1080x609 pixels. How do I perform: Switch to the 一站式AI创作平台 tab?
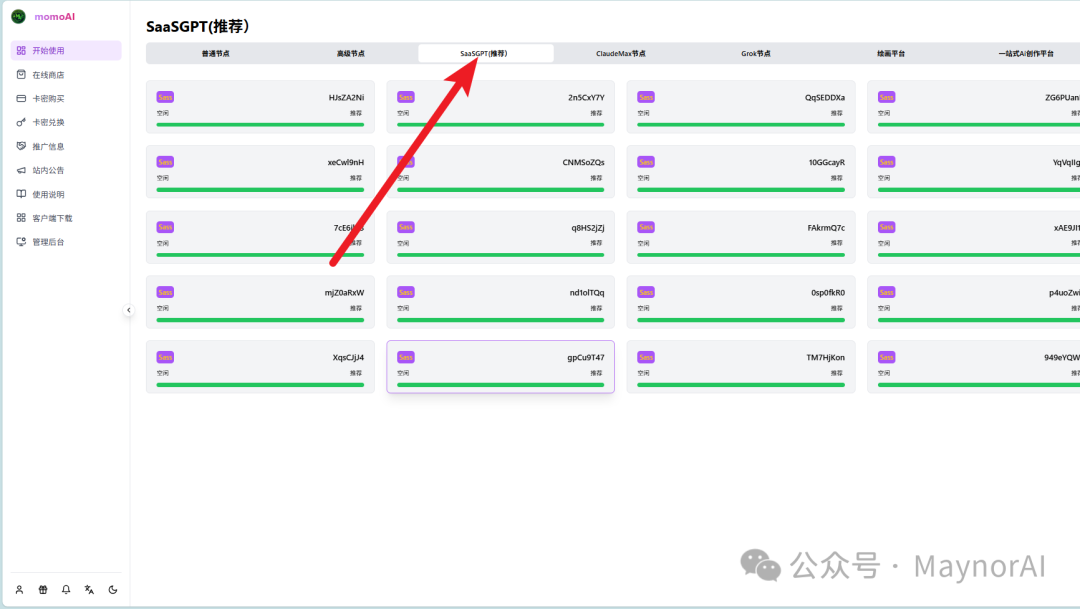point(1026,53)
